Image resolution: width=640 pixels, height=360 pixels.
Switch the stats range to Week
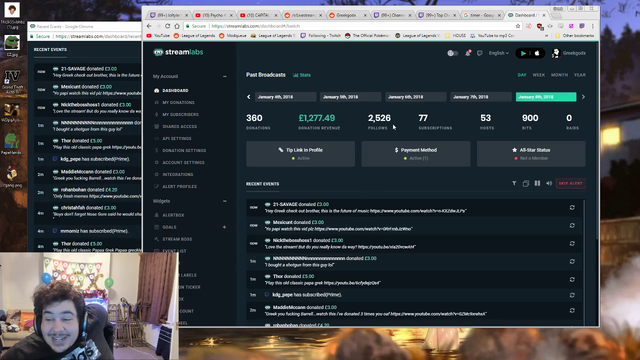[x=539, y=75]
